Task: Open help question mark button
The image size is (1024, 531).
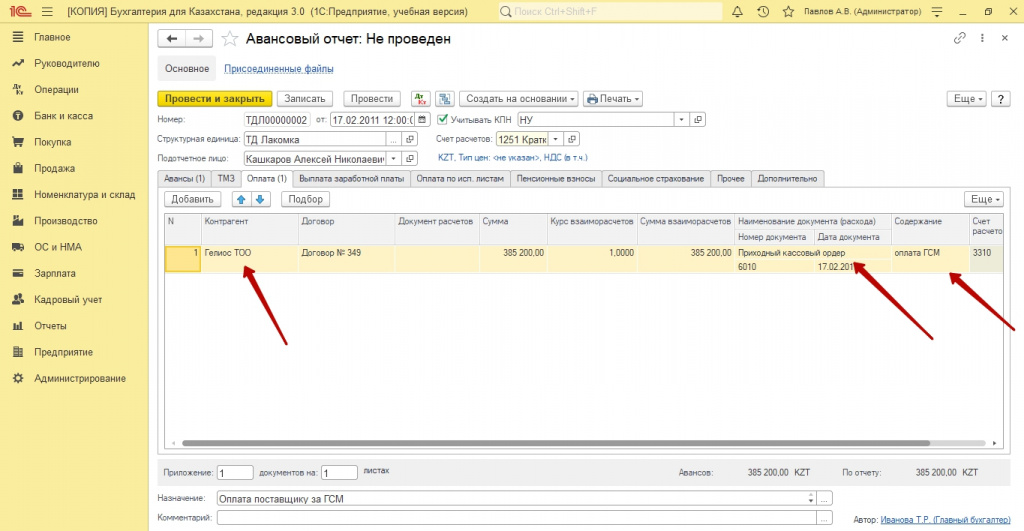Action: click(1000, 99)
